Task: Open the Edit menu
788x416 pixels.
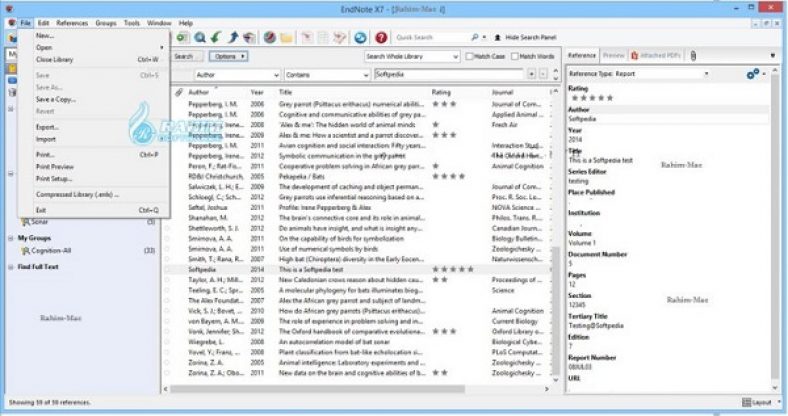Action: 43,23
